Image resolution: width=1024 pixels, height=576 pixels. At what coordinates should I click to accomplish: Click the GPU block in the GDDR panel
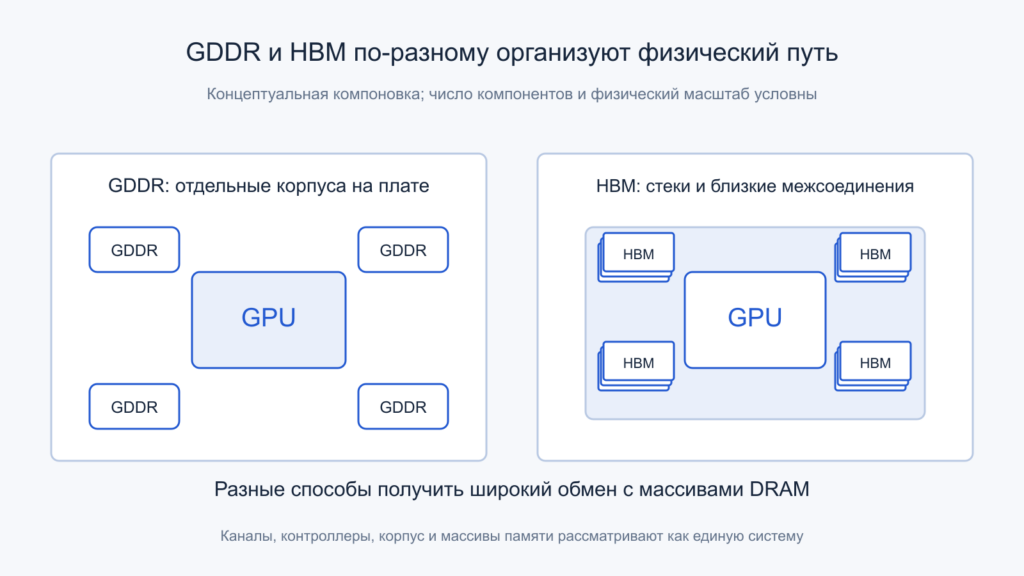coord(268,320)
